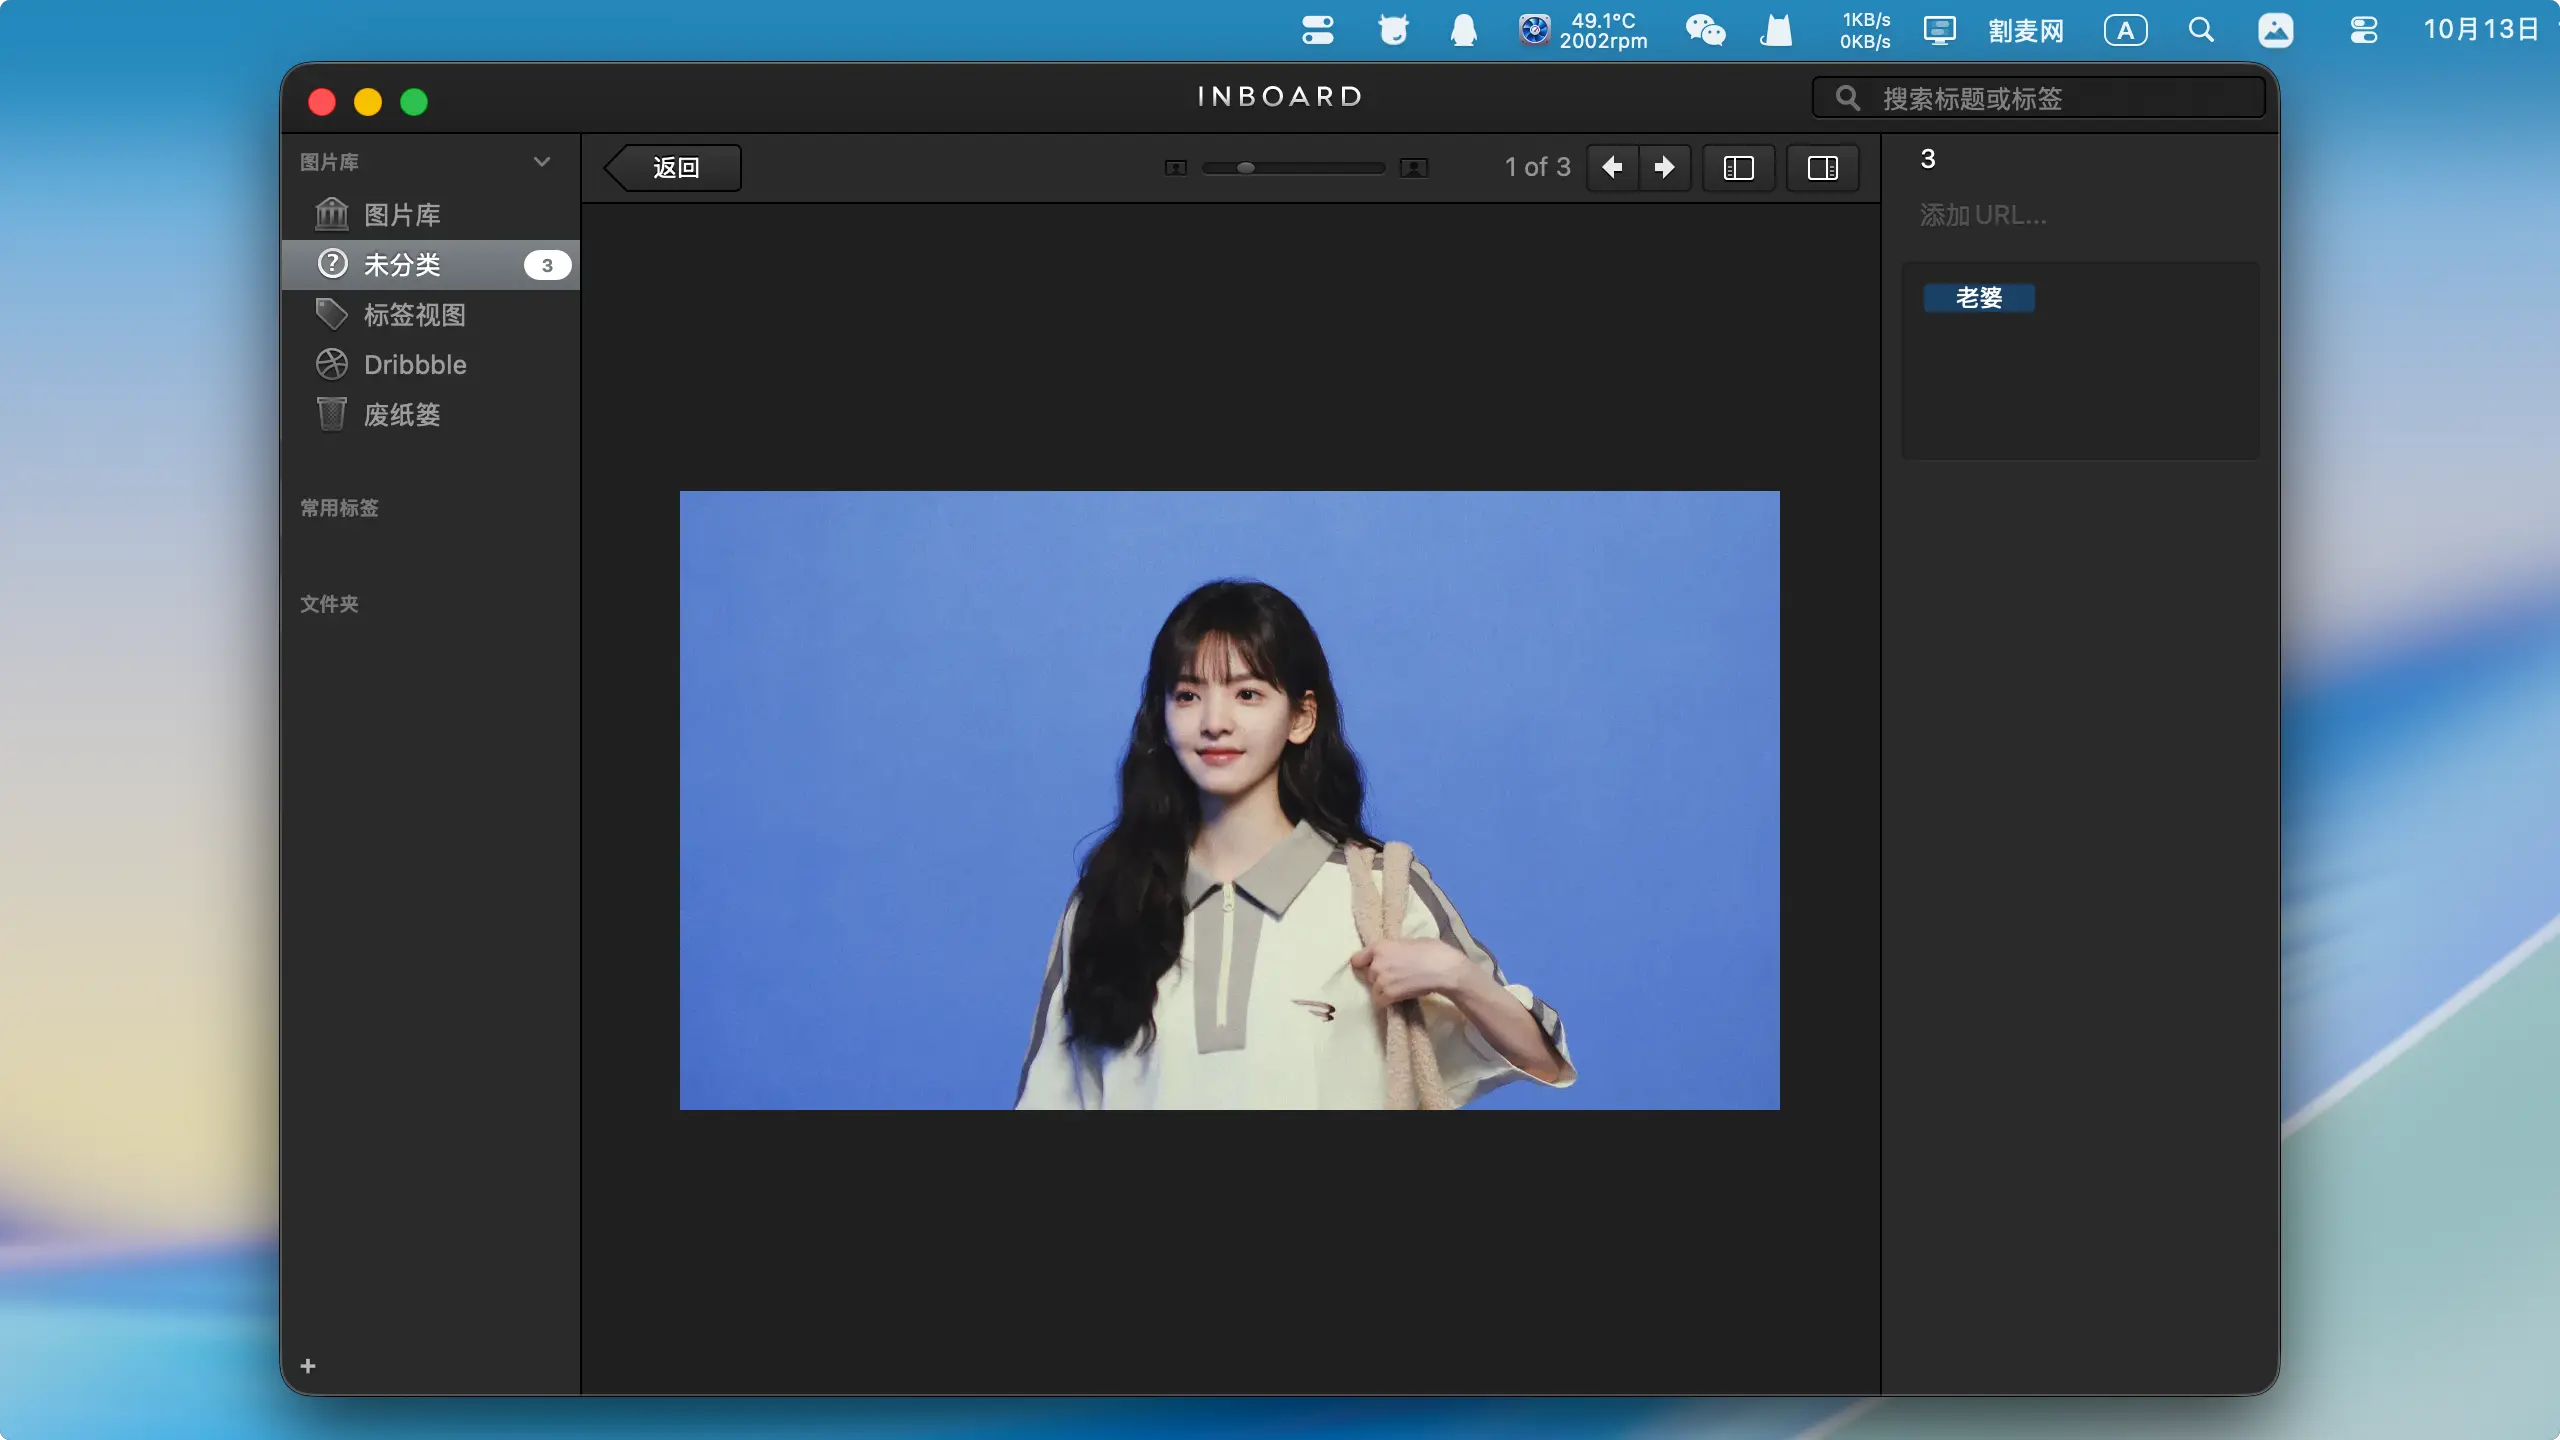Go to the previous image arrow
Screen dimensions: 2560x1440
[1612, 168]
